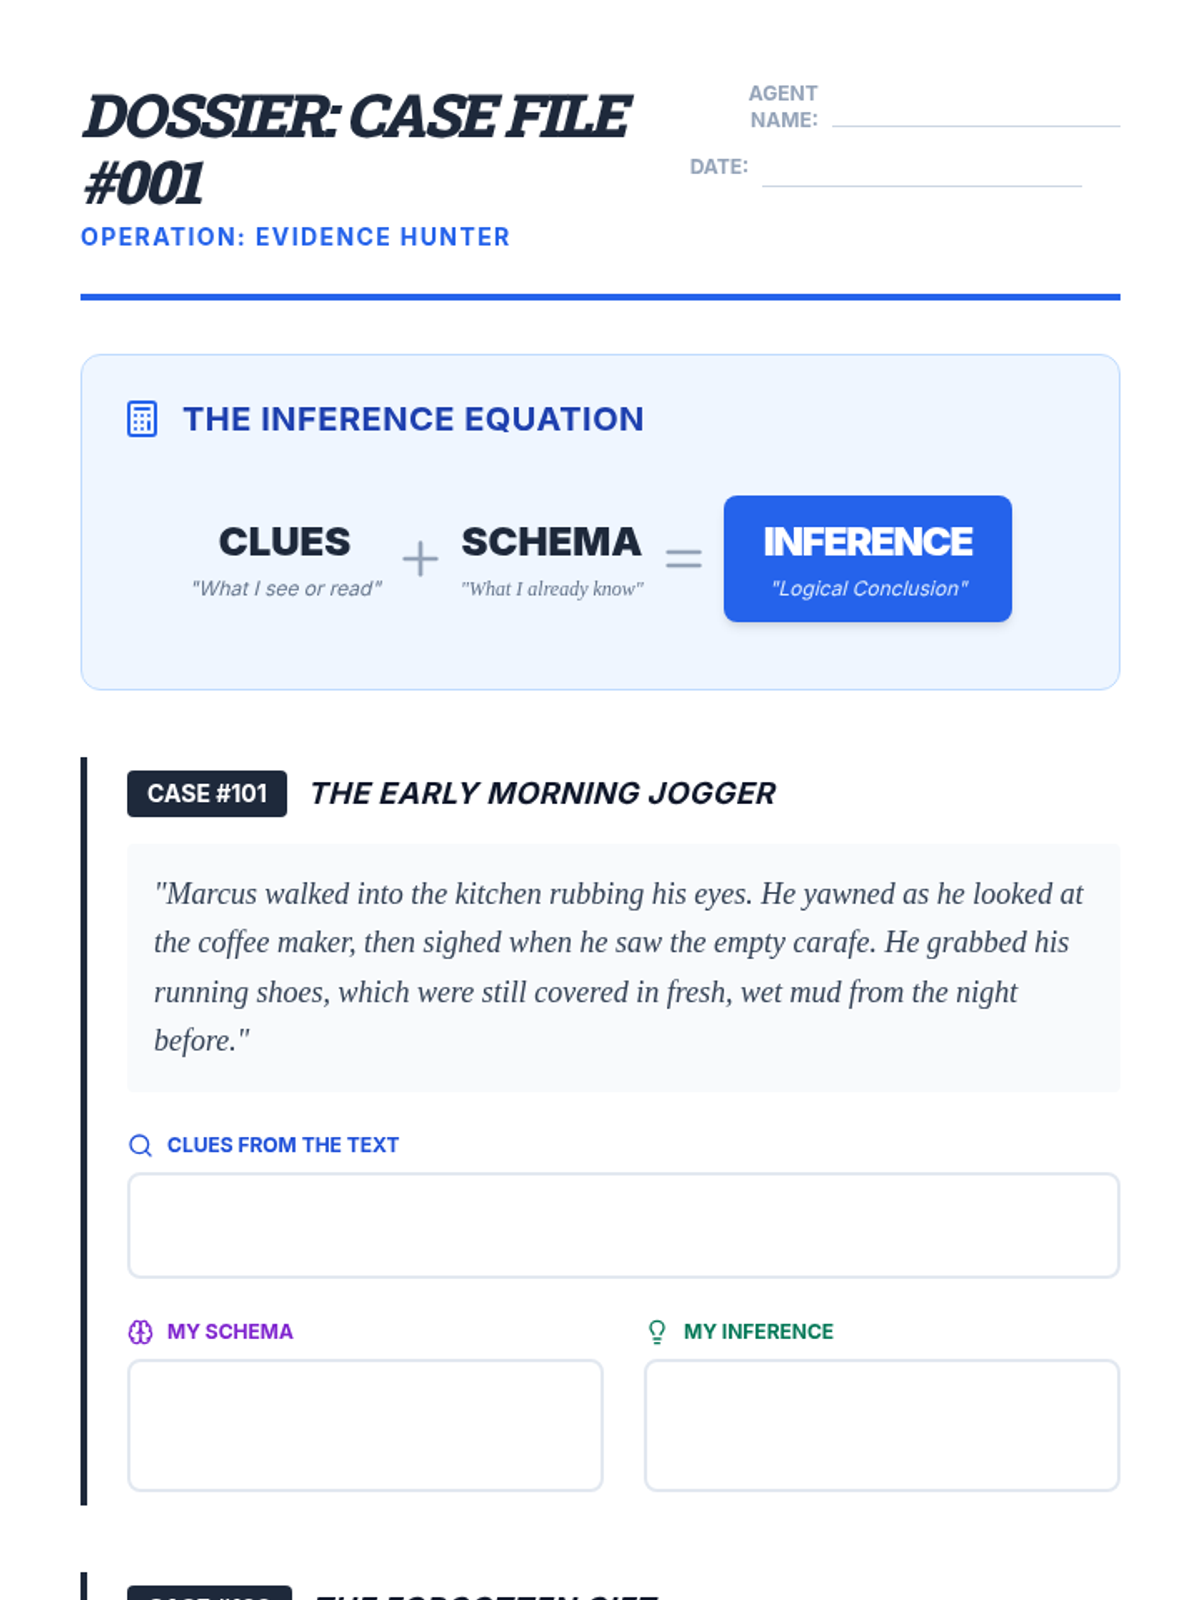Viewport: 1200px width, 1600px height.
Task: Click the plus sign between Clues and Schema
Action: (x=420, y=558)
